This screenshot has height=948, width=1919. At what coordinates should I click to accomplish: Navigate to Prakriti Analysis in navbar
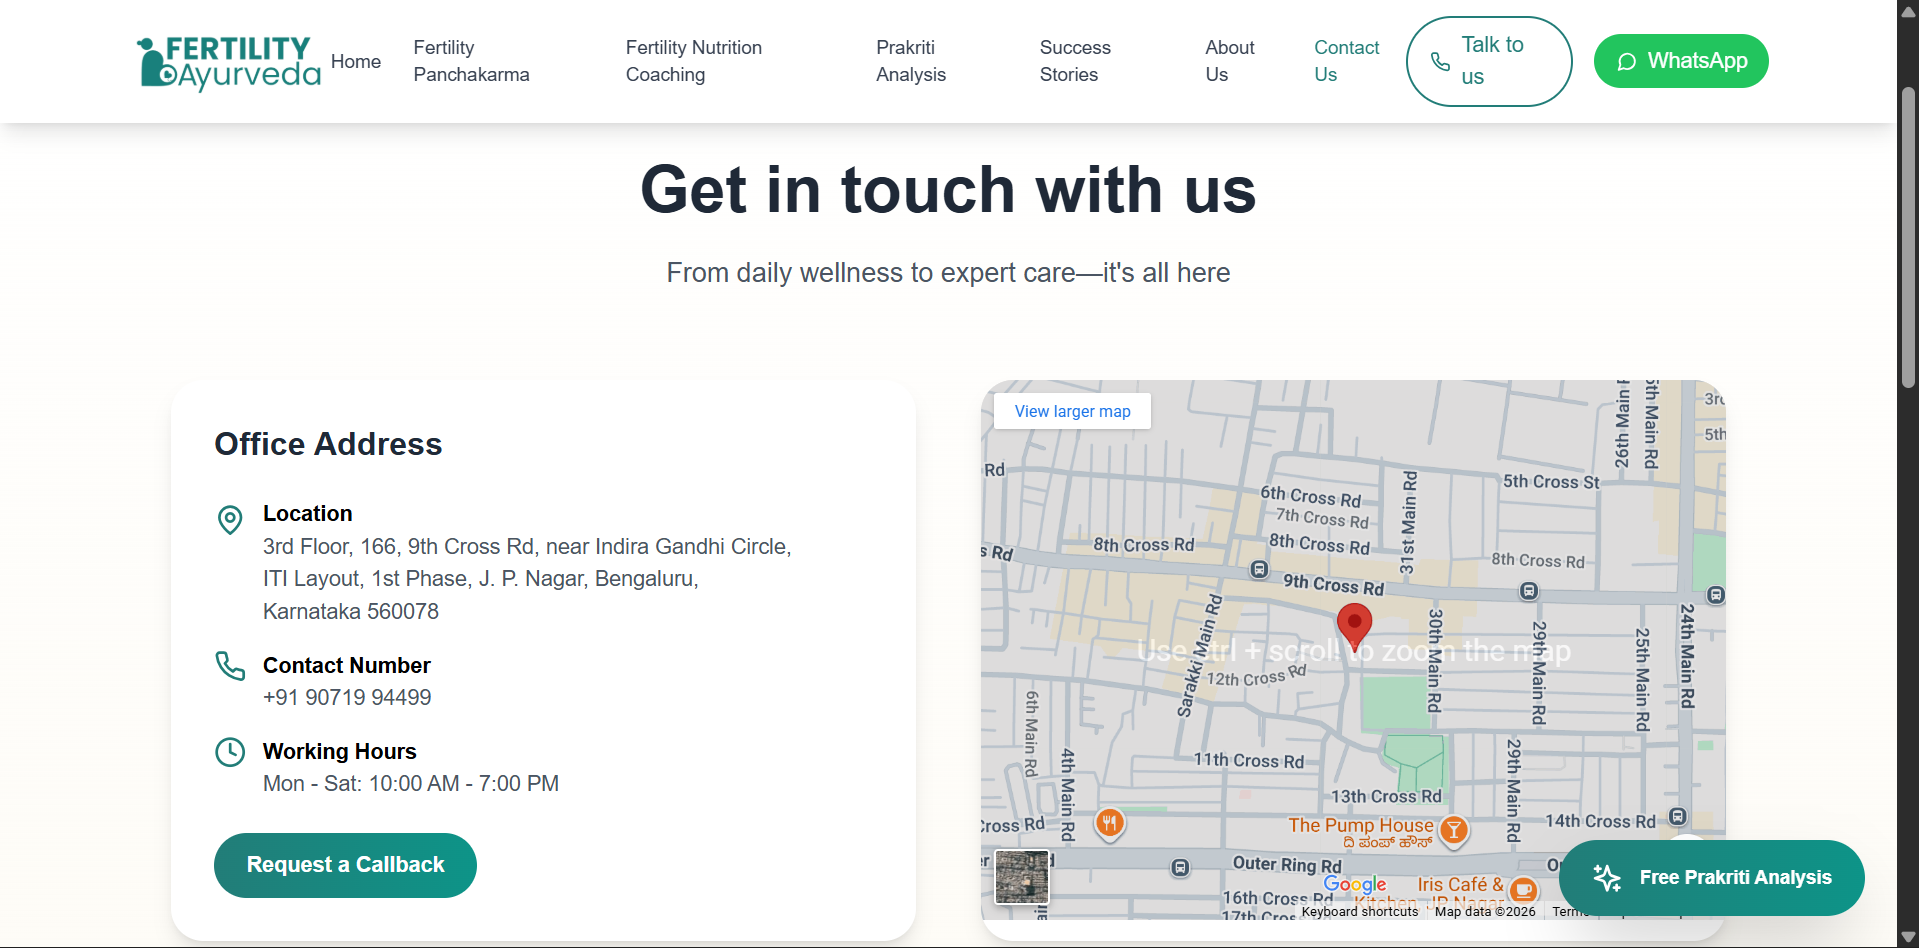[x=910, y=61]
